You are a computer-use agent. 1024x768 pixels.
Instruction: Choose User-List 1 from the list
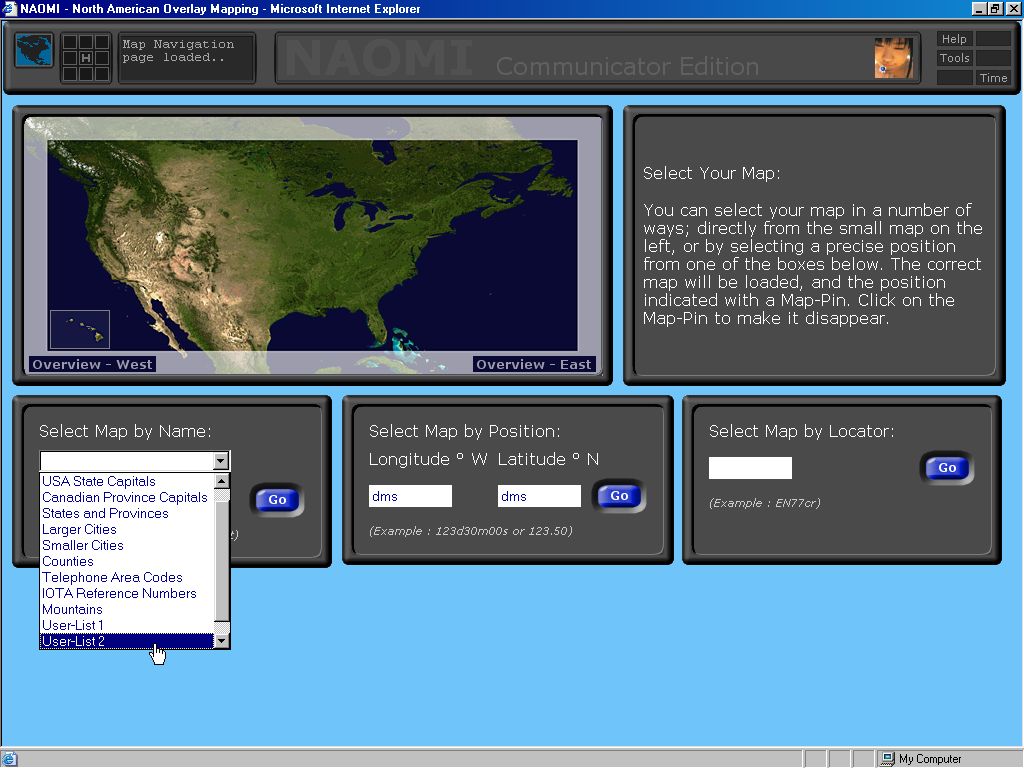point(127,626)
